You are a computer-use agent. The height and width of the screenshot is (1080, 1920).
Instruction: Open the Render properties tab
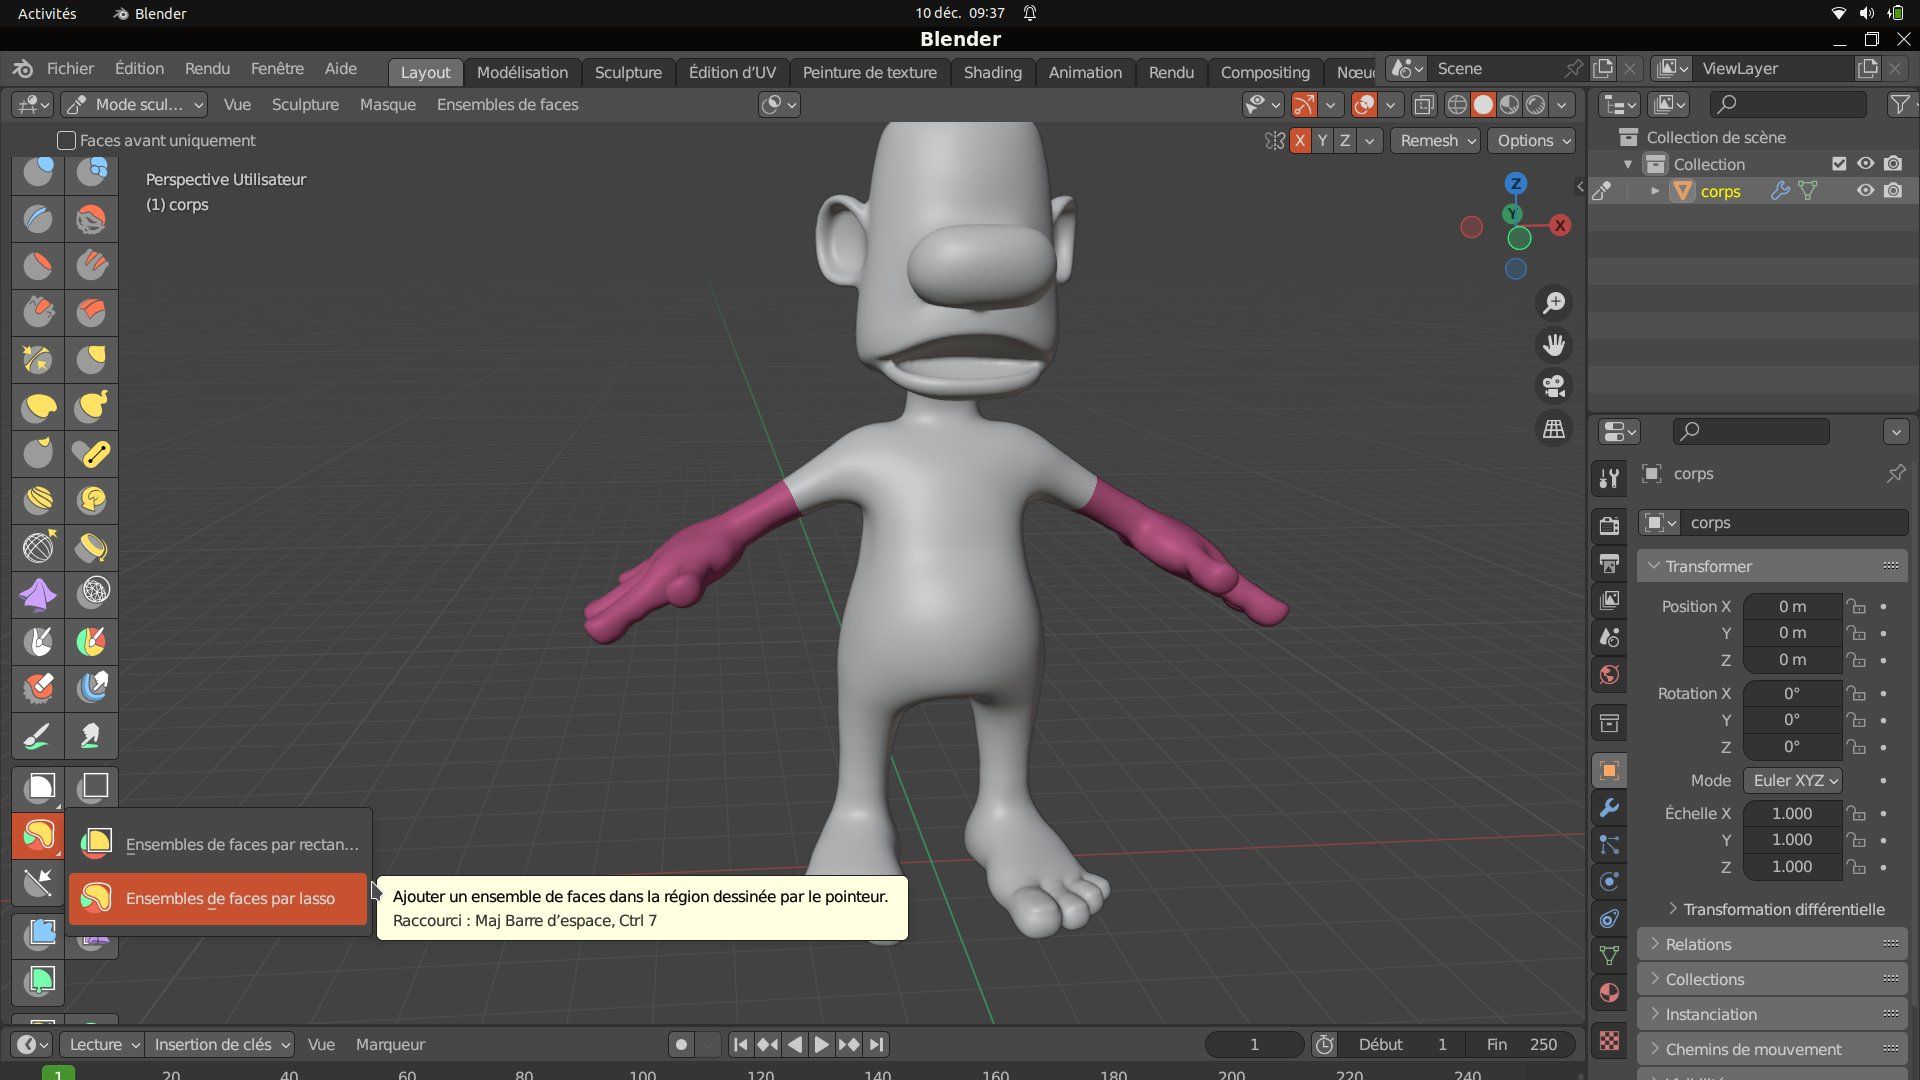click(1609, 526)
